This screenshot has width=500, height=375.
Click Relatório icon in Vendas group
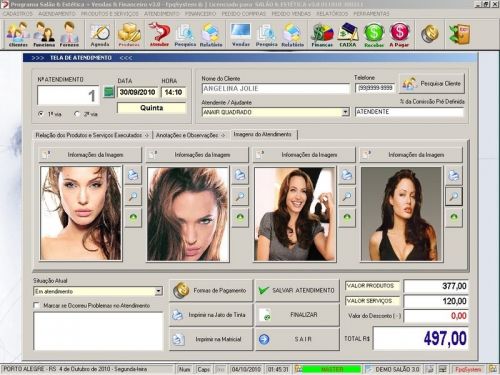(293, 34)
